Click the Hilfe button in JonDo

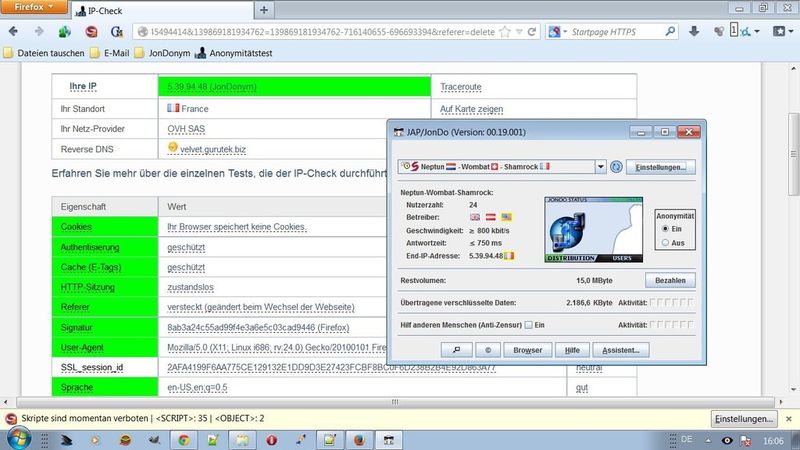tap(572, 350)
